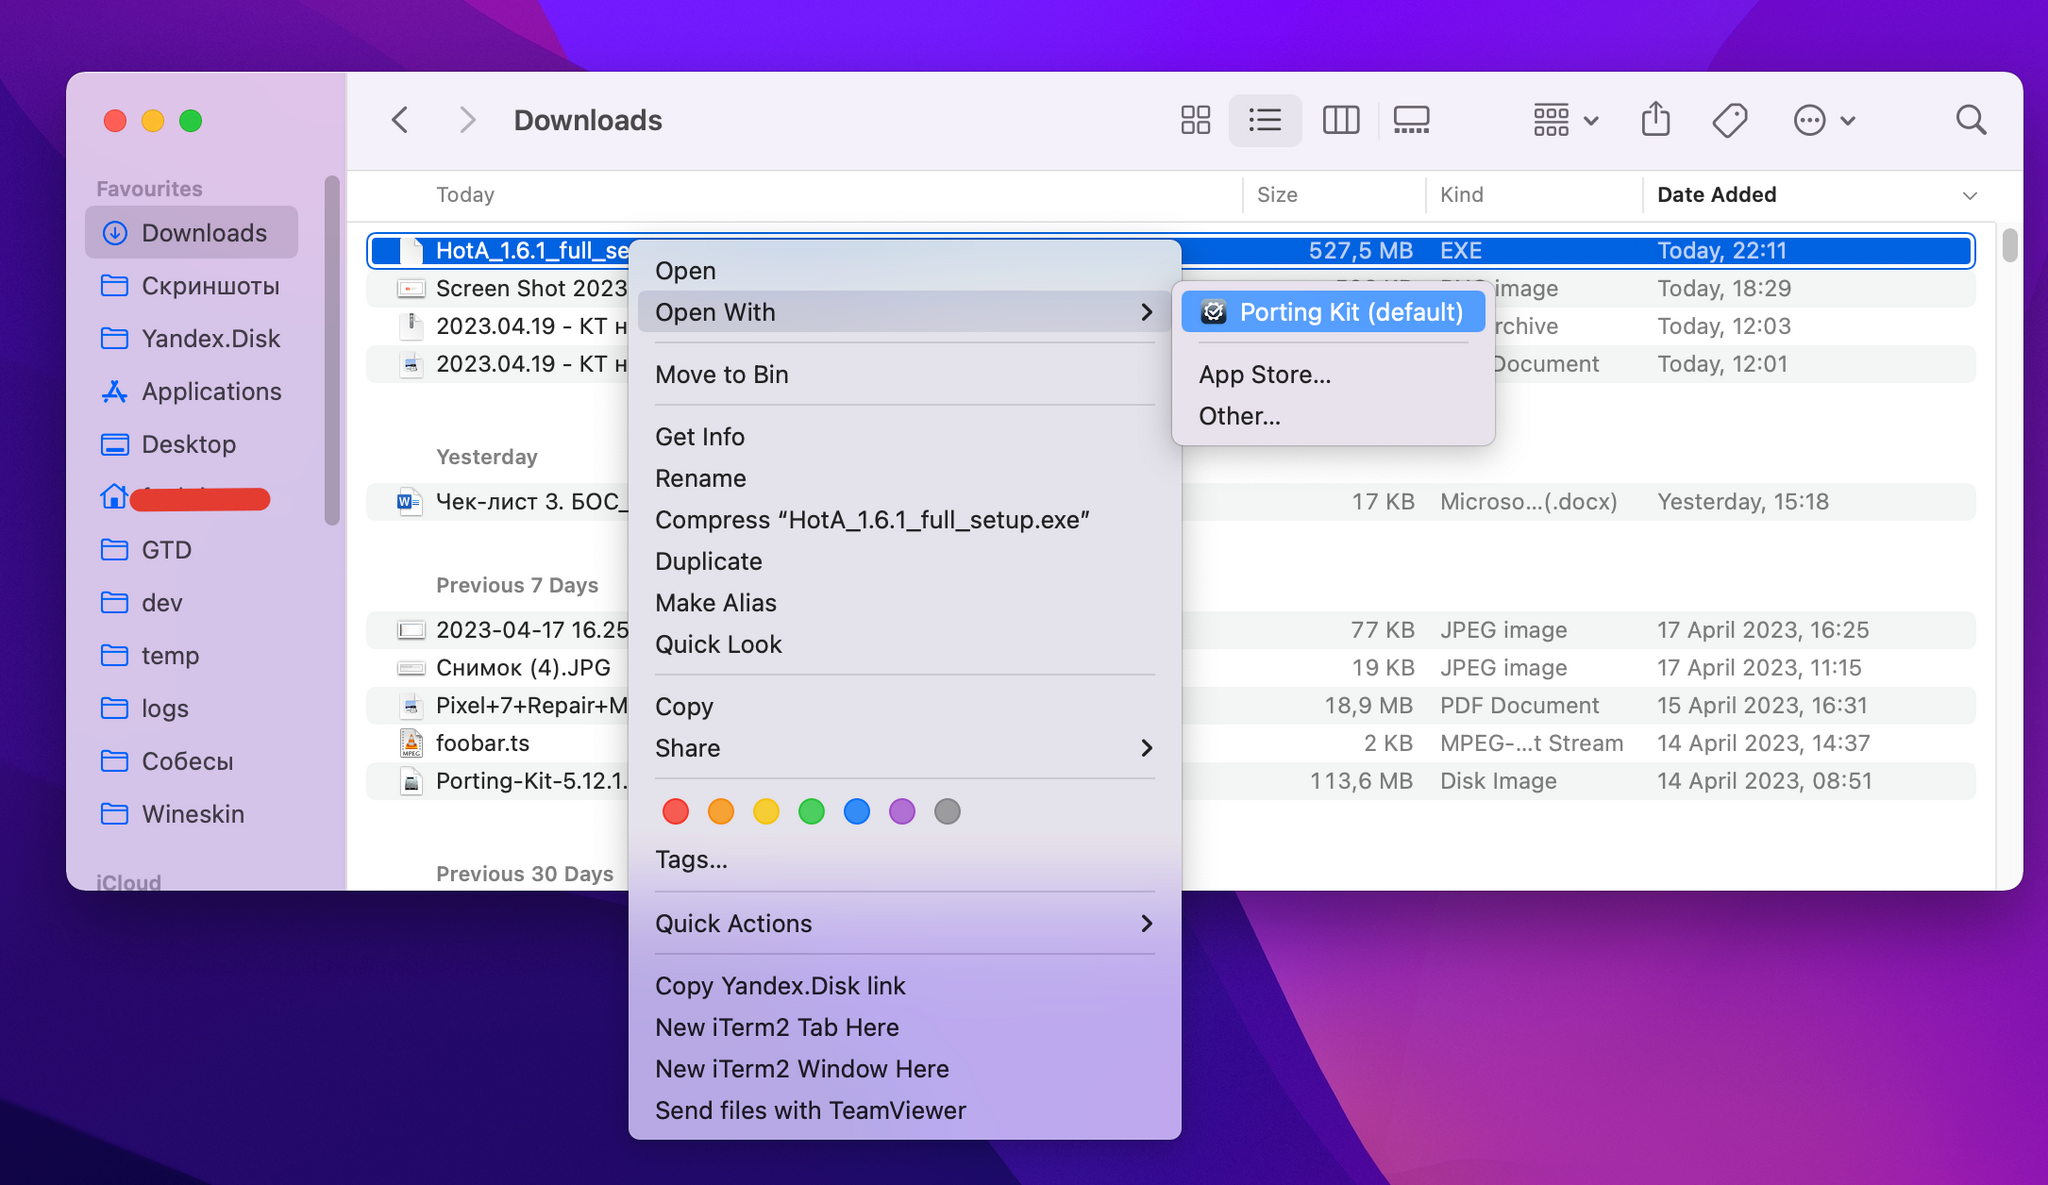Select Copy Yandex.Disk link
The width and height of the screenshot is (2048, 1185).
coord(904,985)
